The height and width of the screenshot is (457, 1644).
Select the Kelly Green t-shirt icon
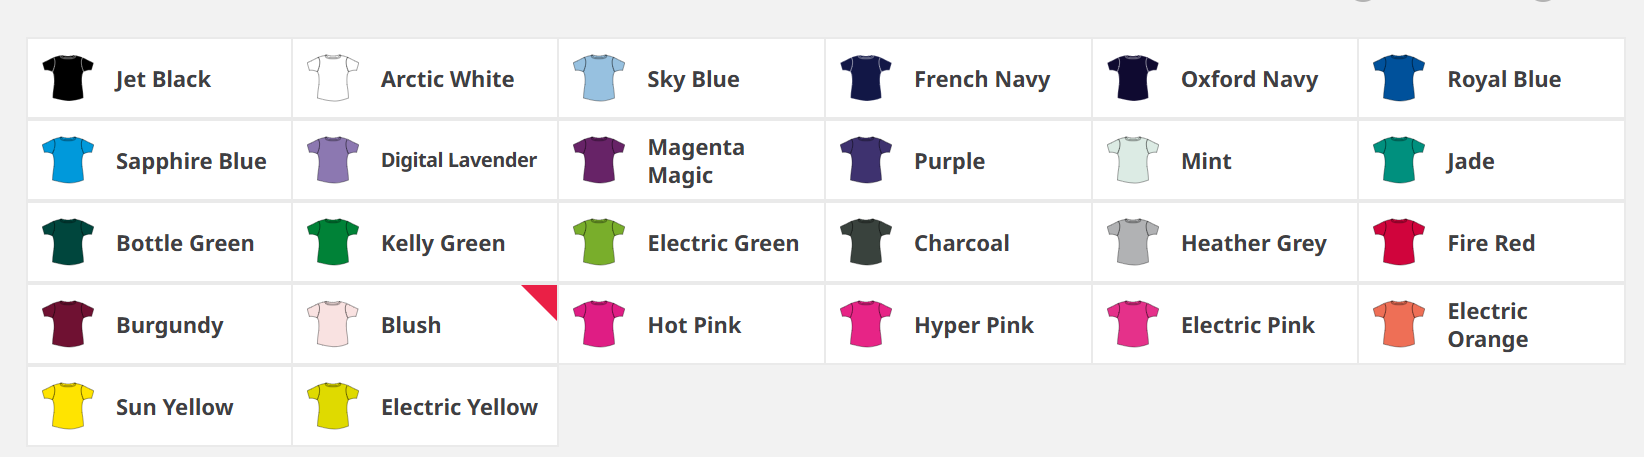tap(333, 242)
